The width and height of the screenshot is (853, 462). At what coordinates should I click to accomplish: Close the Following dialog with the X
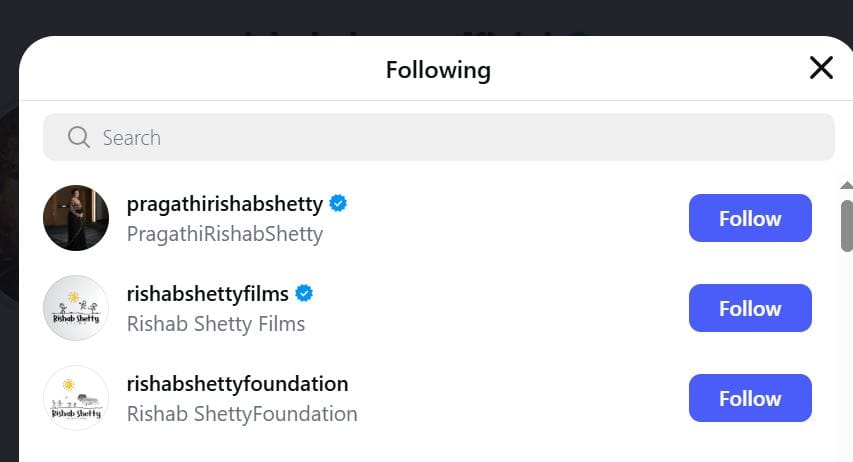[x=821, y=68]
